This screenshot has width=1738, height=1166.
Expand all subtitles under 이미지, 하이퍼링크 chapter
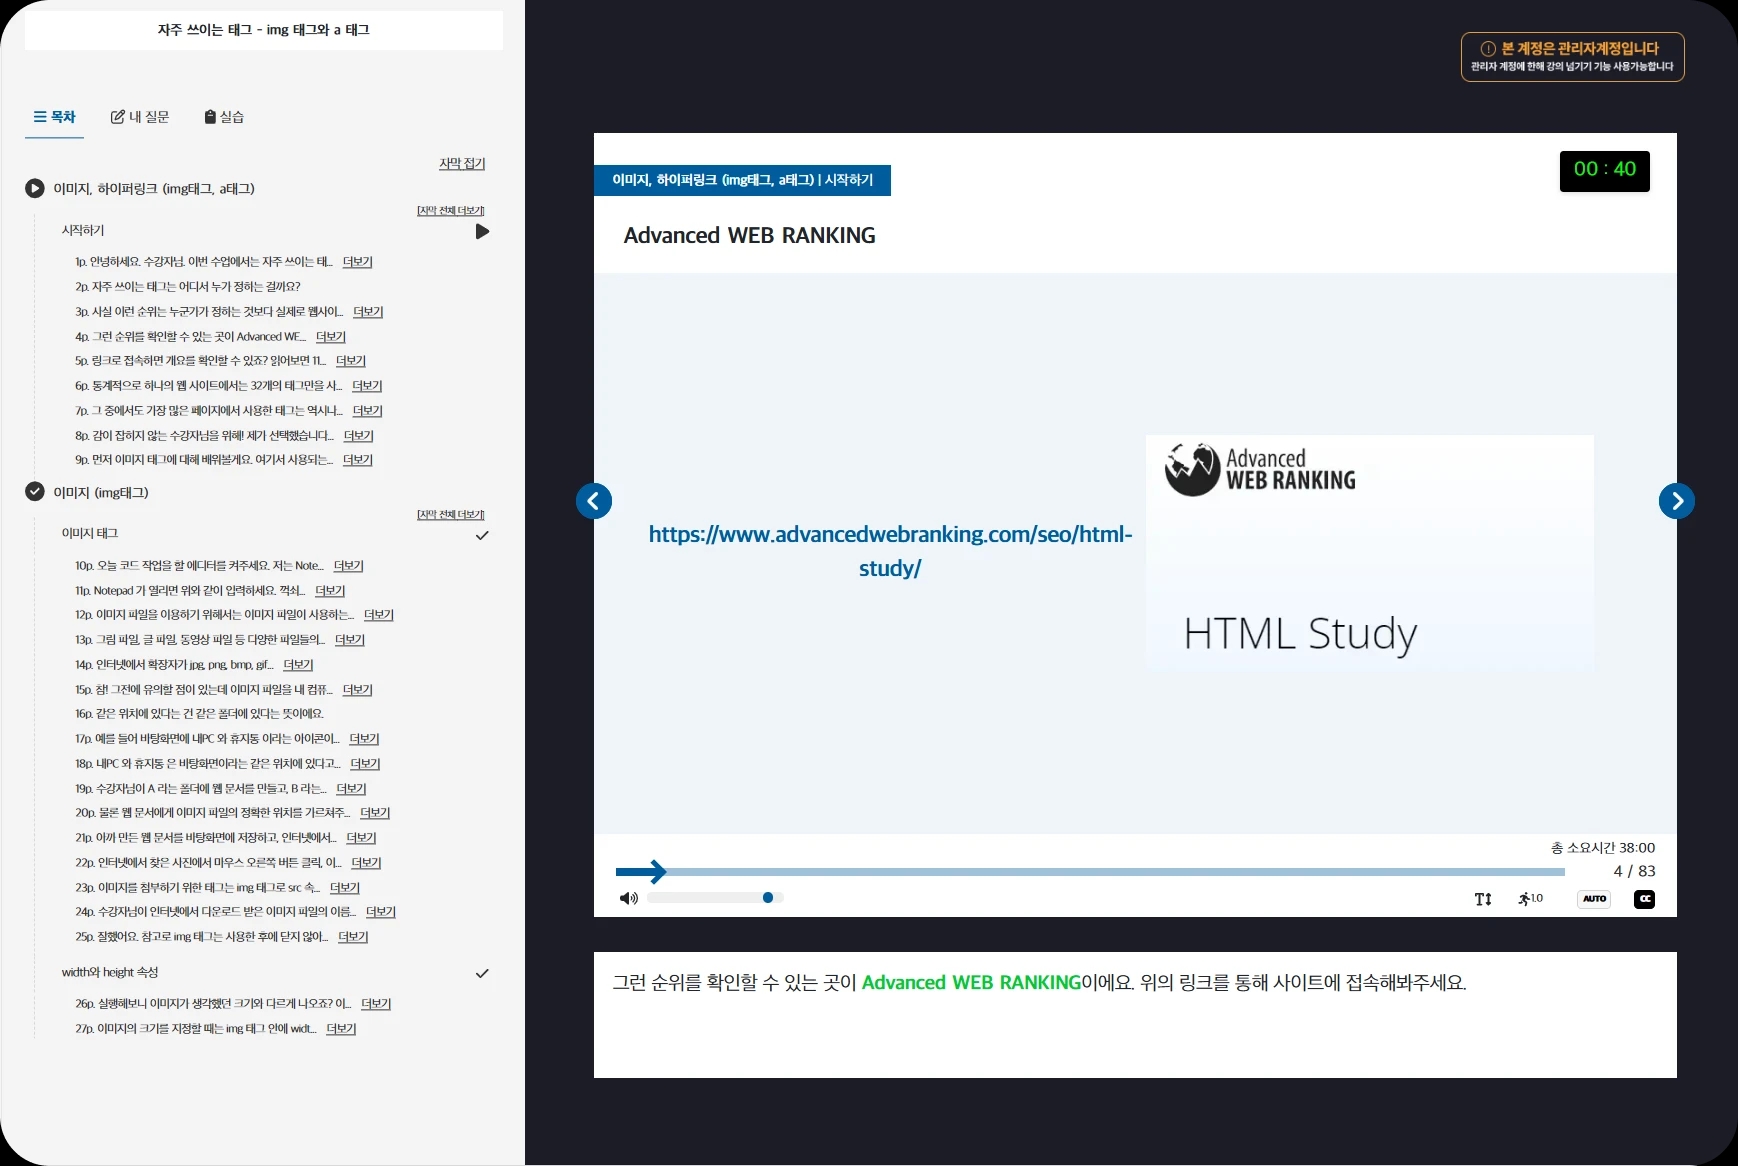(x=451, y=210)
